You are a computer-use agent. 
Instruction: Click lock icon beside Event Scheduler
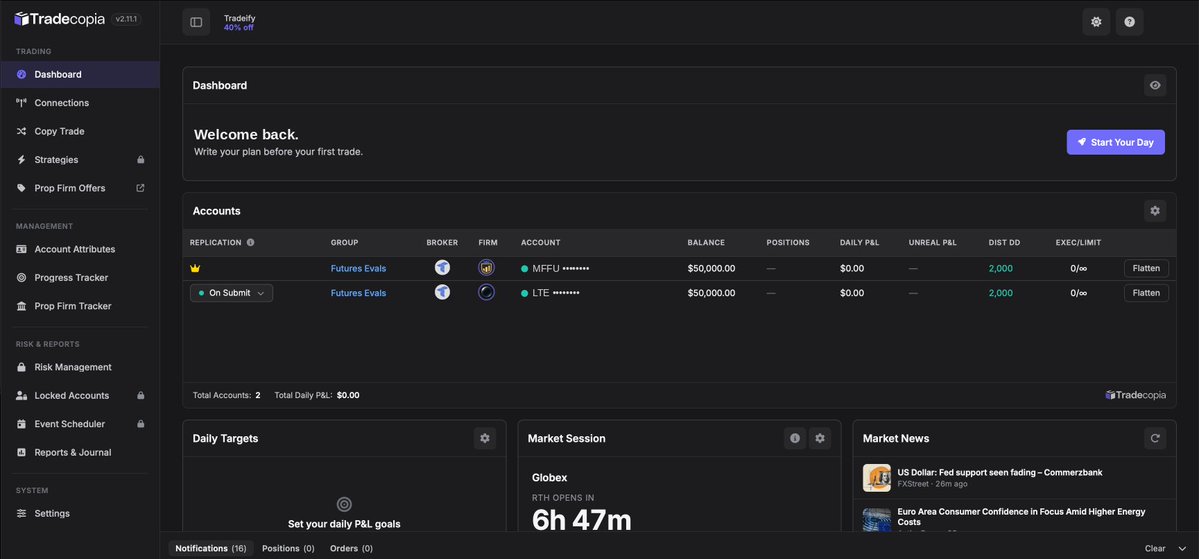140,424
